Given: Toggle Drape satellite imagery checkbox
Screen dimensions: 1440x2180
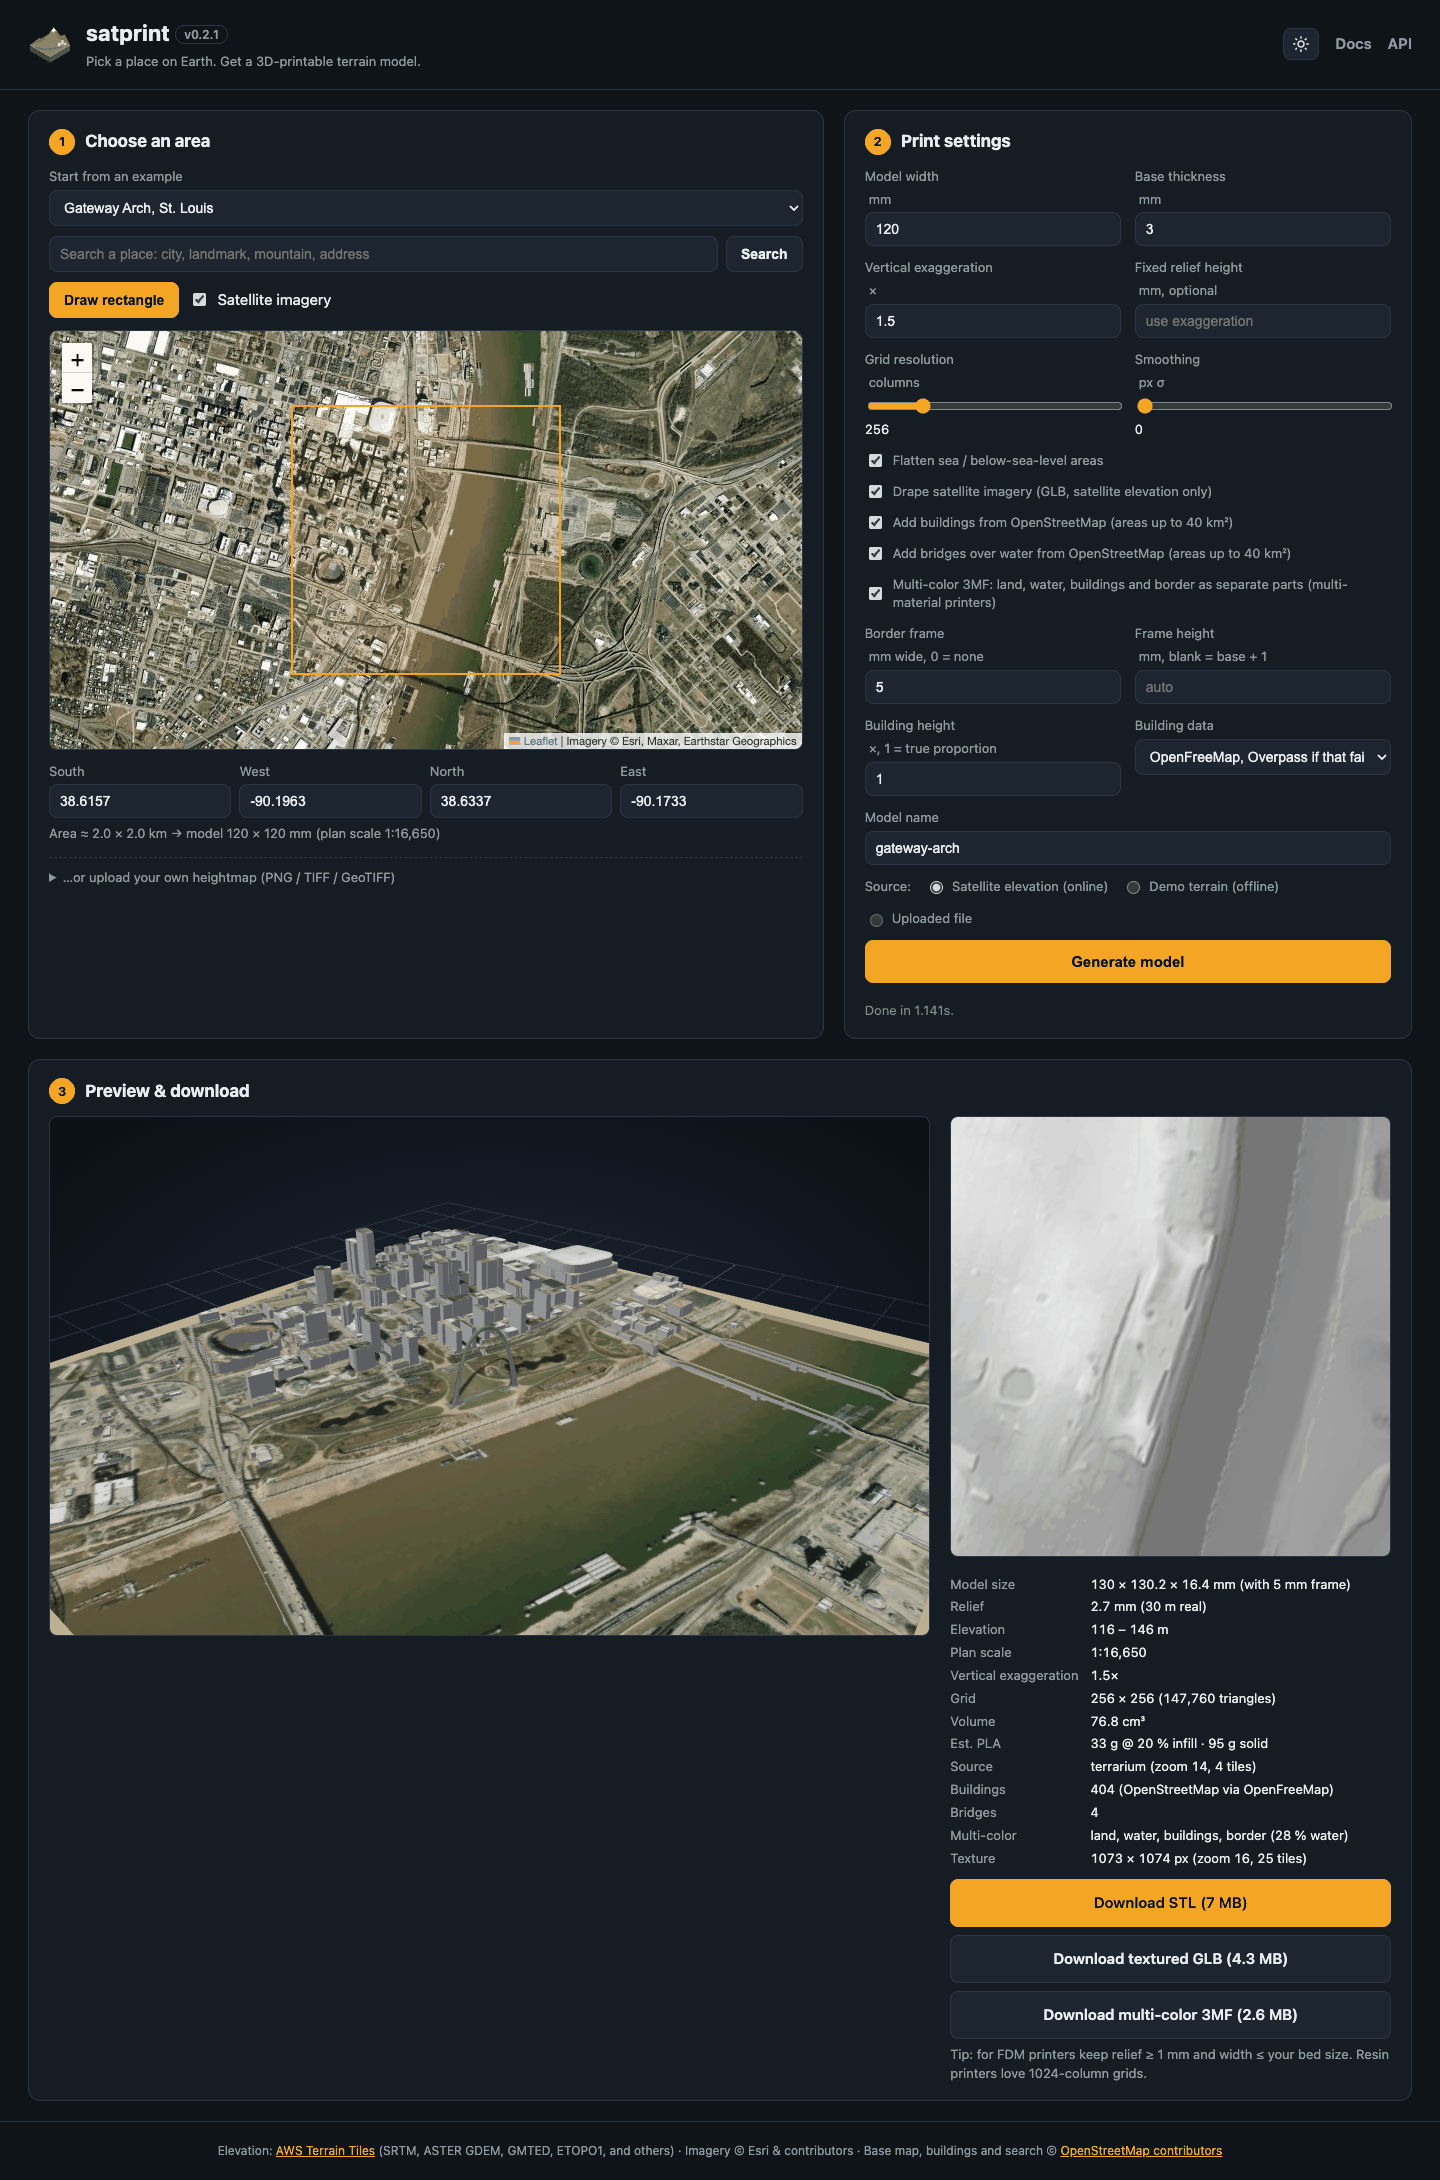Looking at the screenshot, I should click(x=876, y=492).
